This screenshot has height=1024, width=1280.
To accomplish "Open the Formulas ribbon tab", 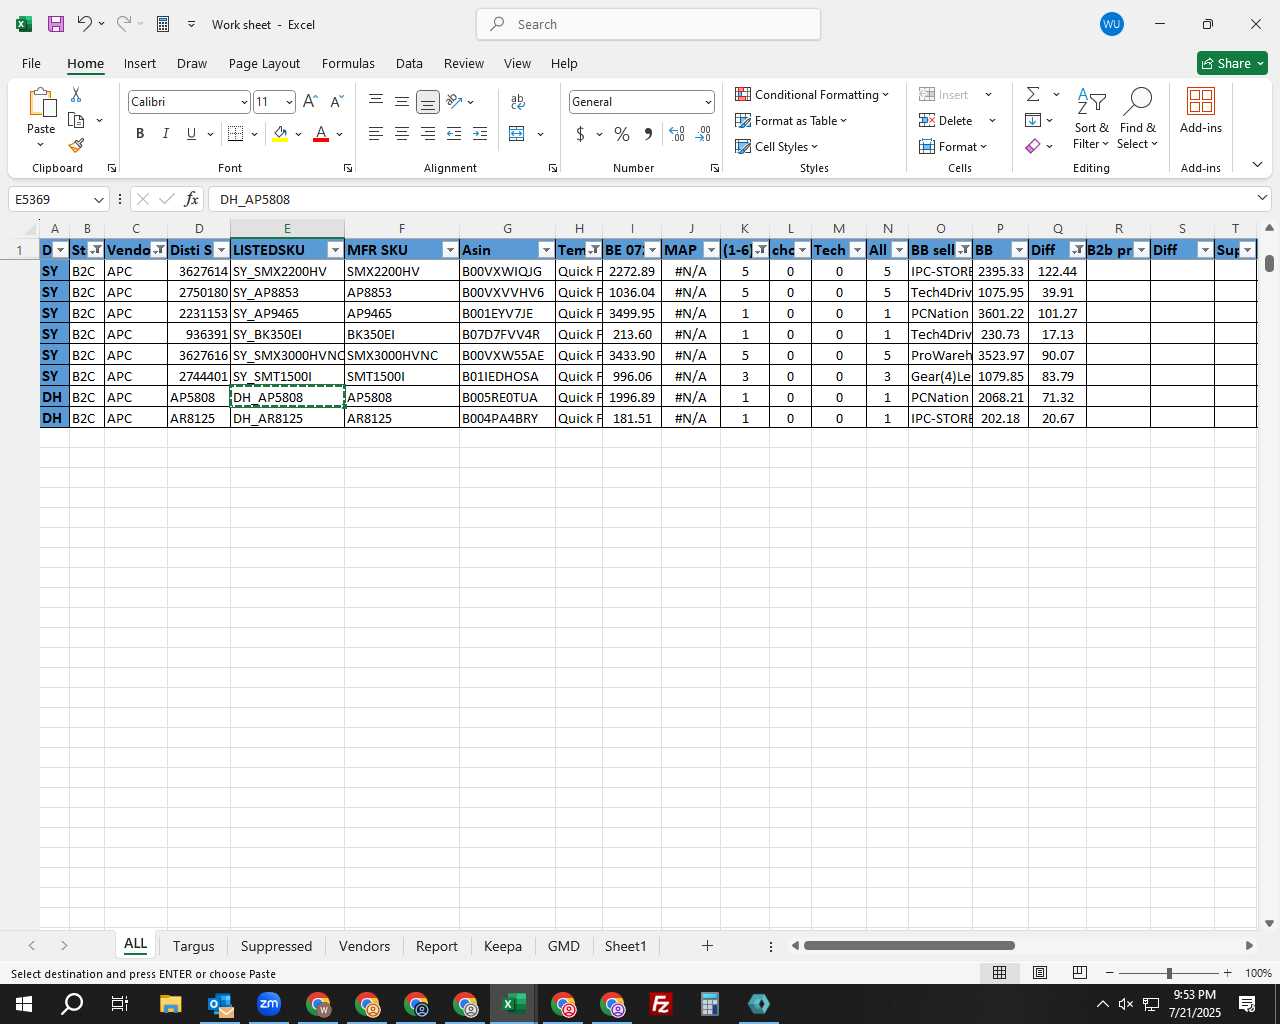I will (x=348, y=63).
